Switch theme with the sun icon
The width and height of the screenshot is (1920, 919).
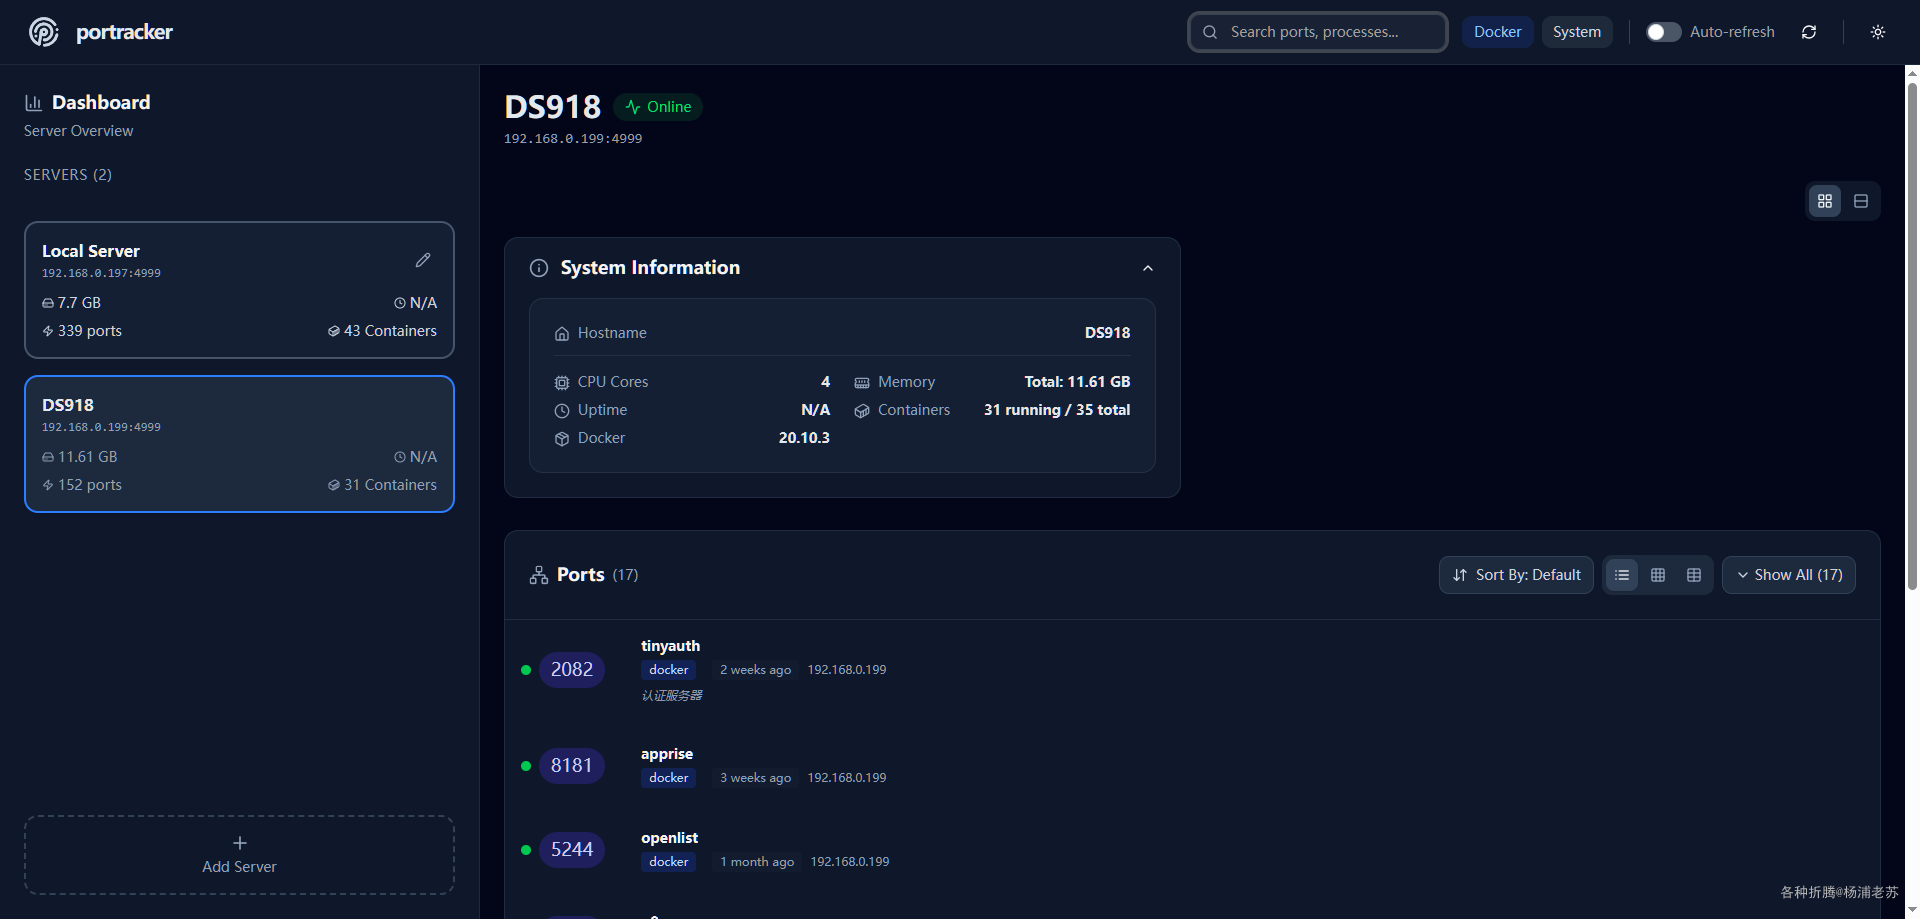(x=1878, y=32)
